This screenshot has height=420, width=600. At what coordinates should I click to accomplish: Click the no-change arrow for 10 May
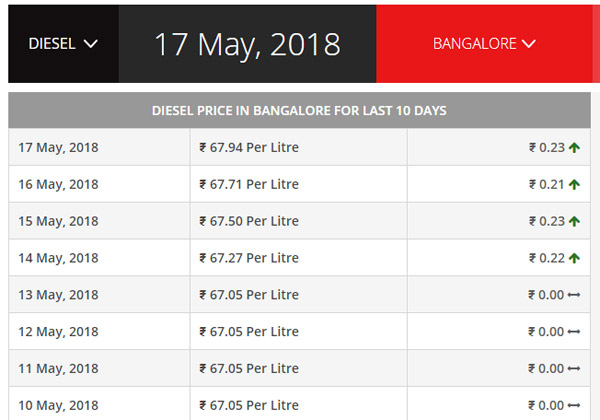point(575,405)
